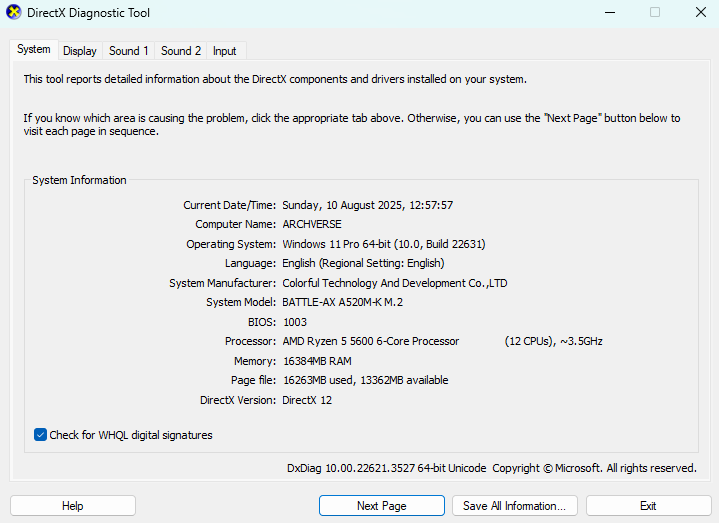The image size is (719, 523).
Task: Uncheck Check for WHQL digital signatures
Action: 40,435
